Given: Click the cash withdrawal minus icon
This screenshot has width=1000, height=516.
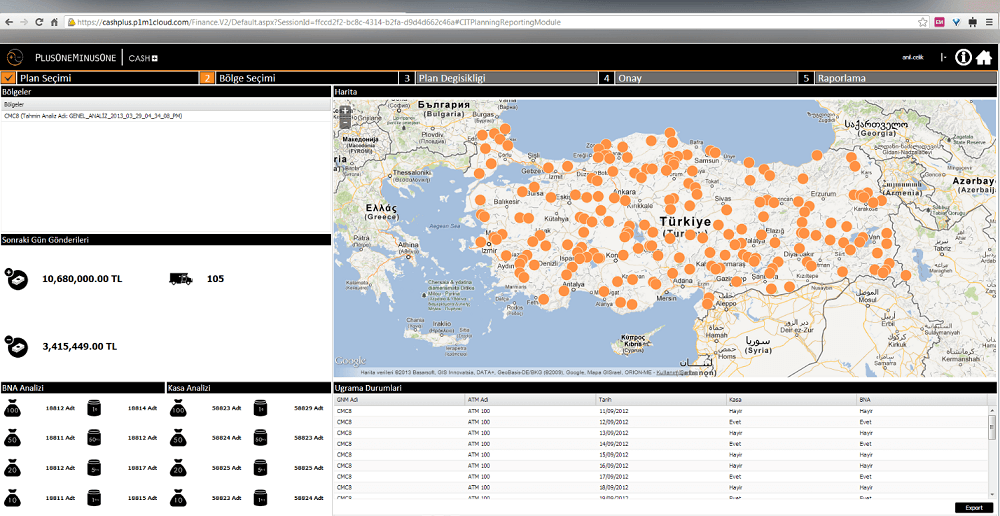Looking at the screenshot, I should pyautogui.click(x=16, y=346).
